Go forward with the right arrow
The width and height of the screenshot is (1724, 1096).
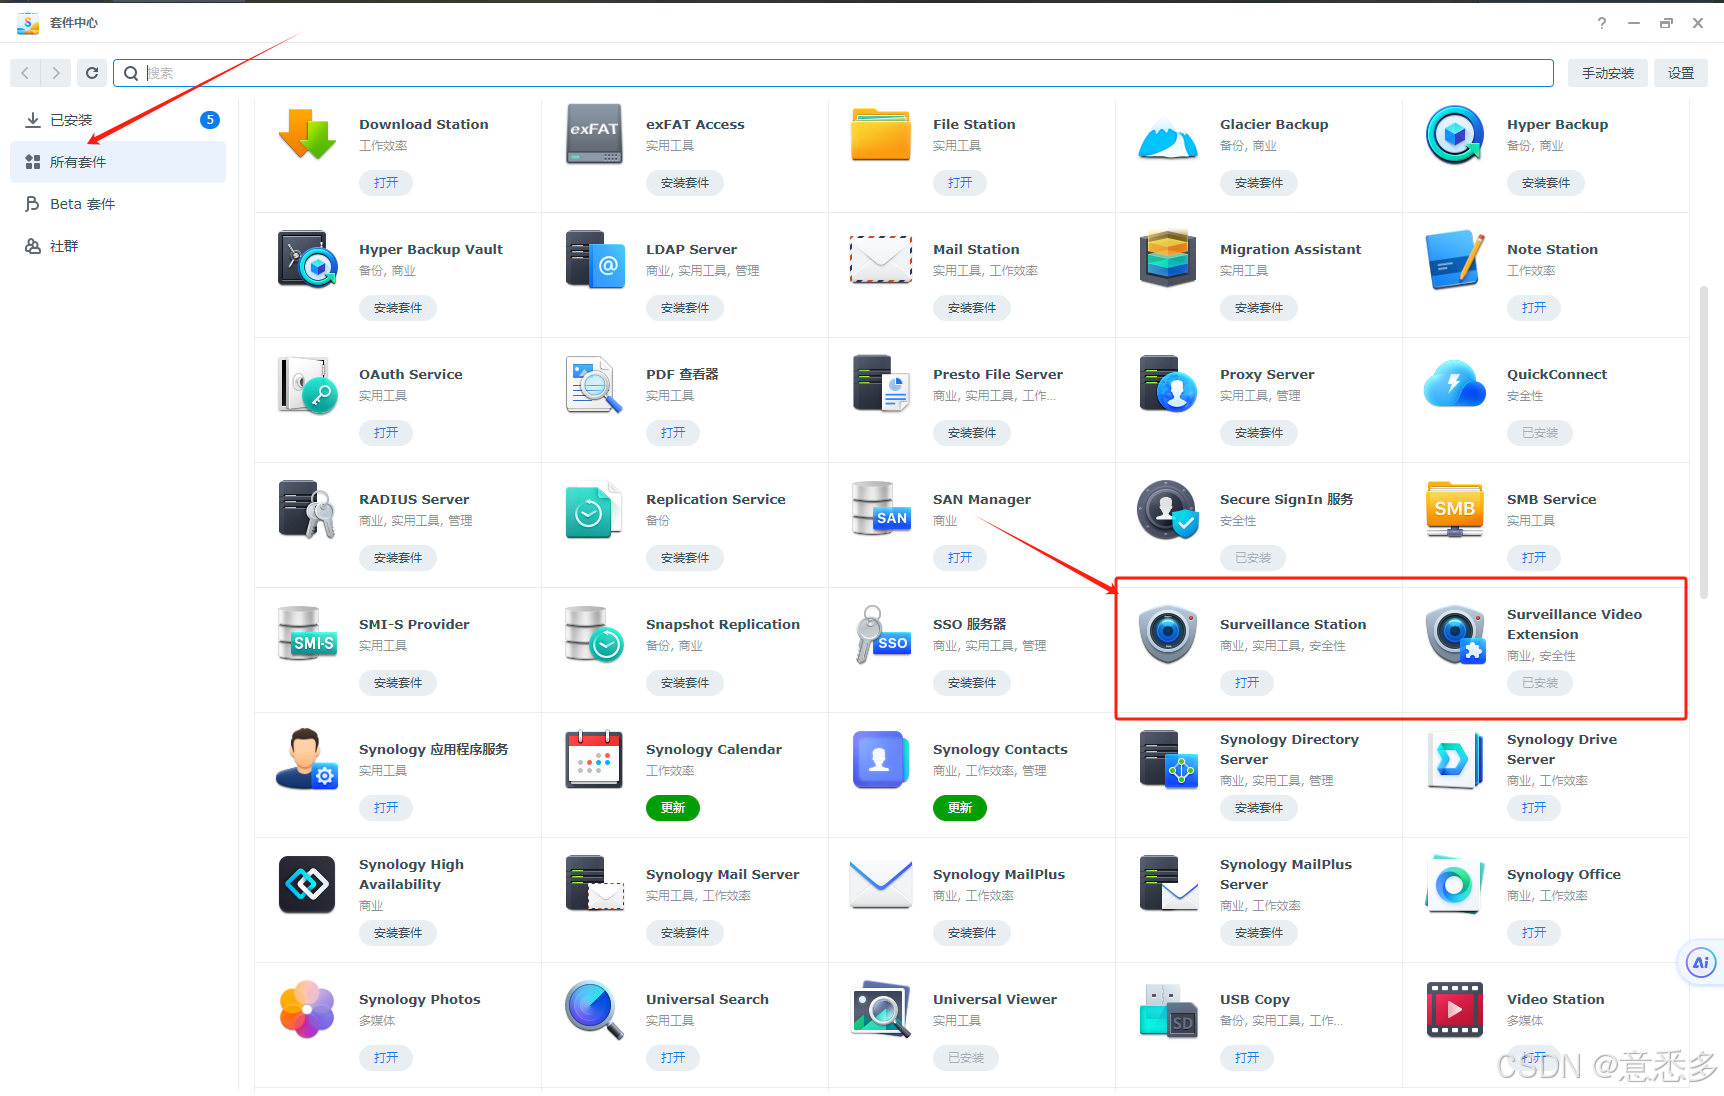[56, 73]
